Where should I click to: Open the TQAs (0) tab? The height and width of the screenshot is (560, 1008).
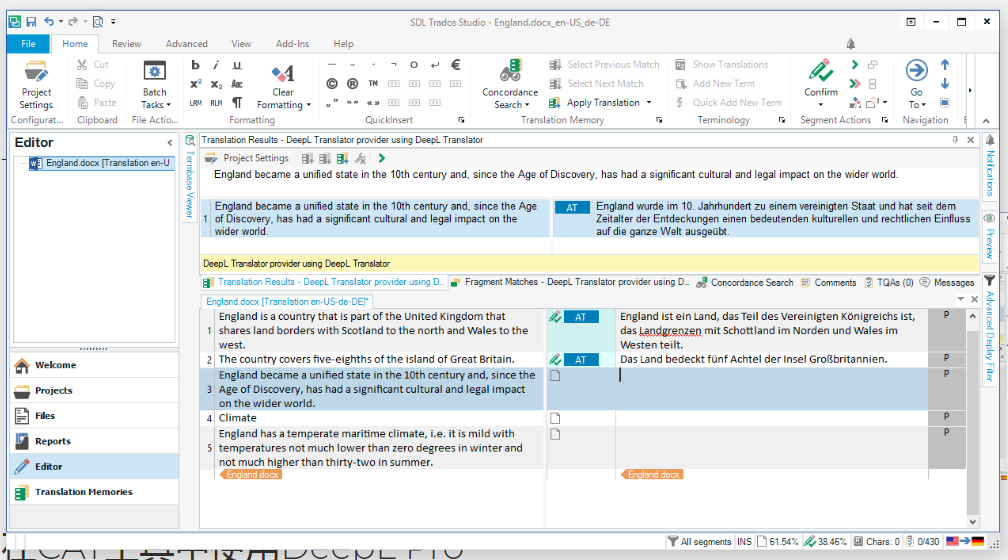(x=889, y=282)
